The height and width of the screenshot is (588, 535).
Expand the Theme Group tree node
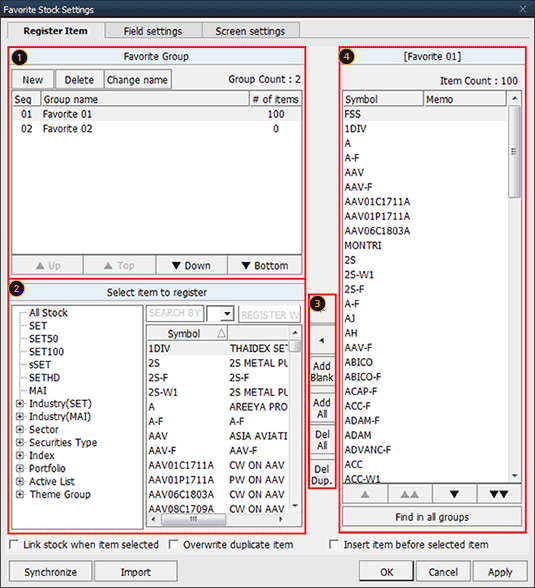click(x=19, y=494)
